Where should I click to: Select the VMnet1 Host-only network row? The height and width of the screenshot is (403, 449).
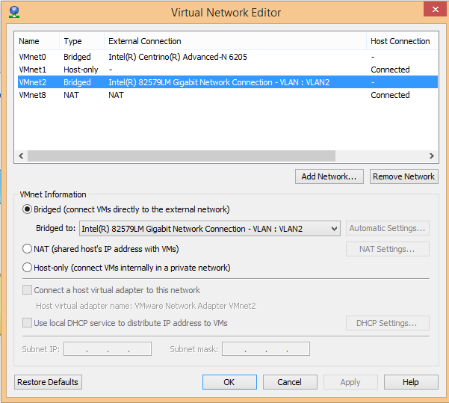click(228, 70)
